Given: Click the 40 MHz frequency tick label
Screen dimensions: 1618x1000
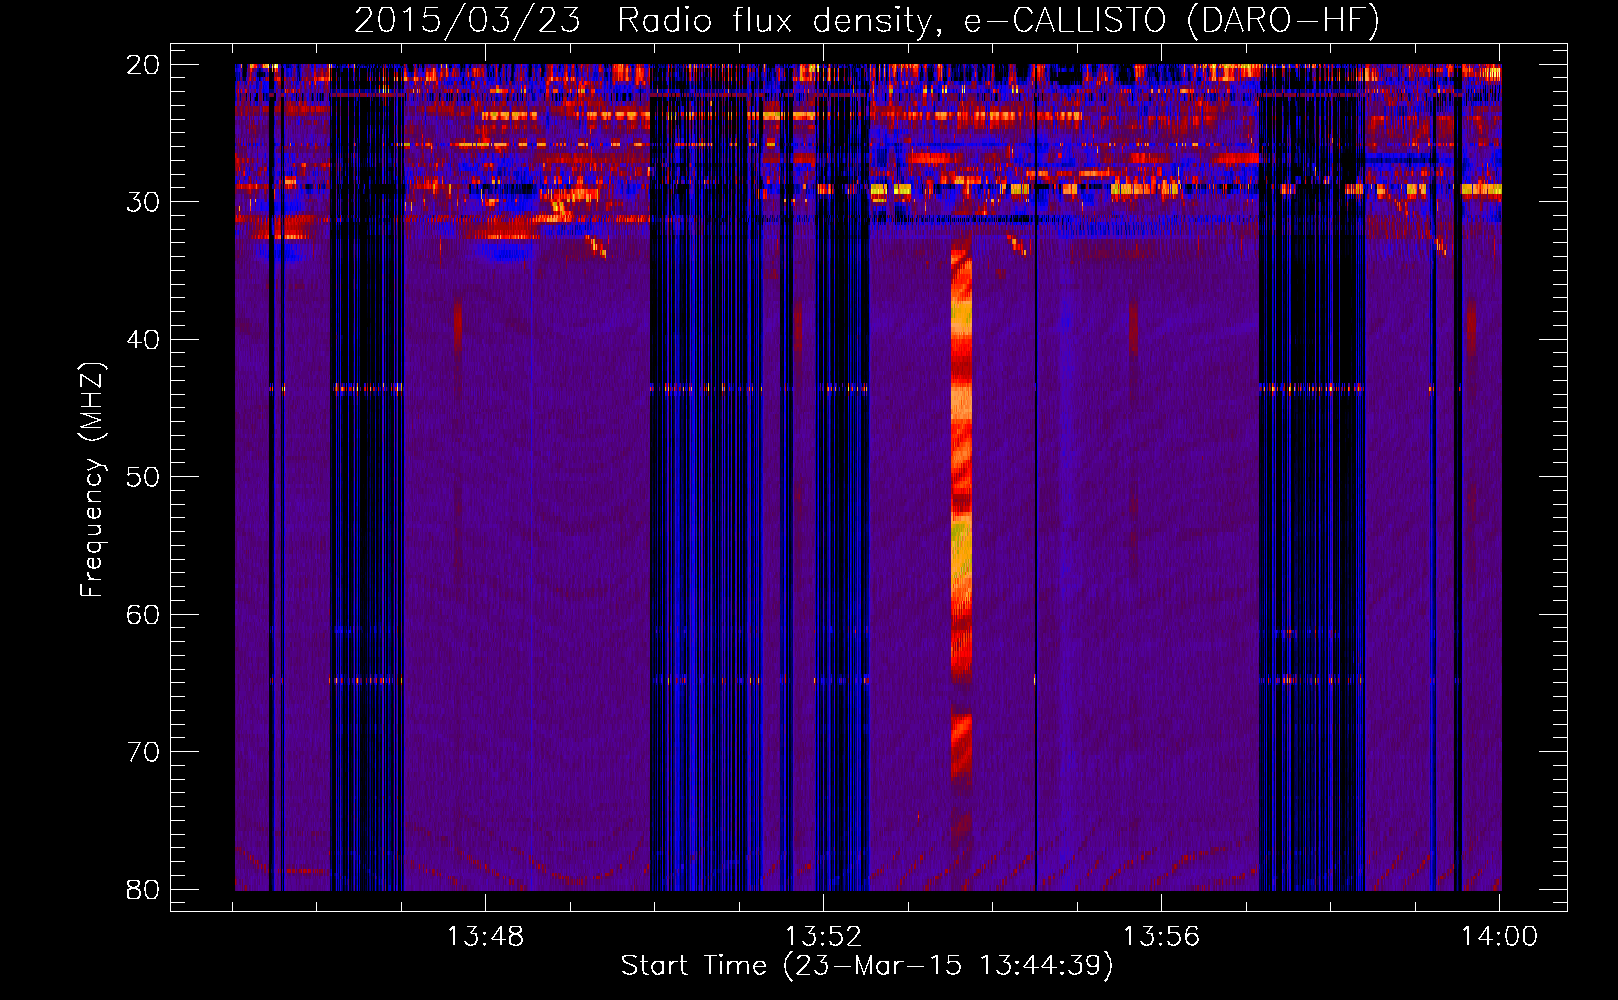Looking at the screenshot, I should 143,340.
